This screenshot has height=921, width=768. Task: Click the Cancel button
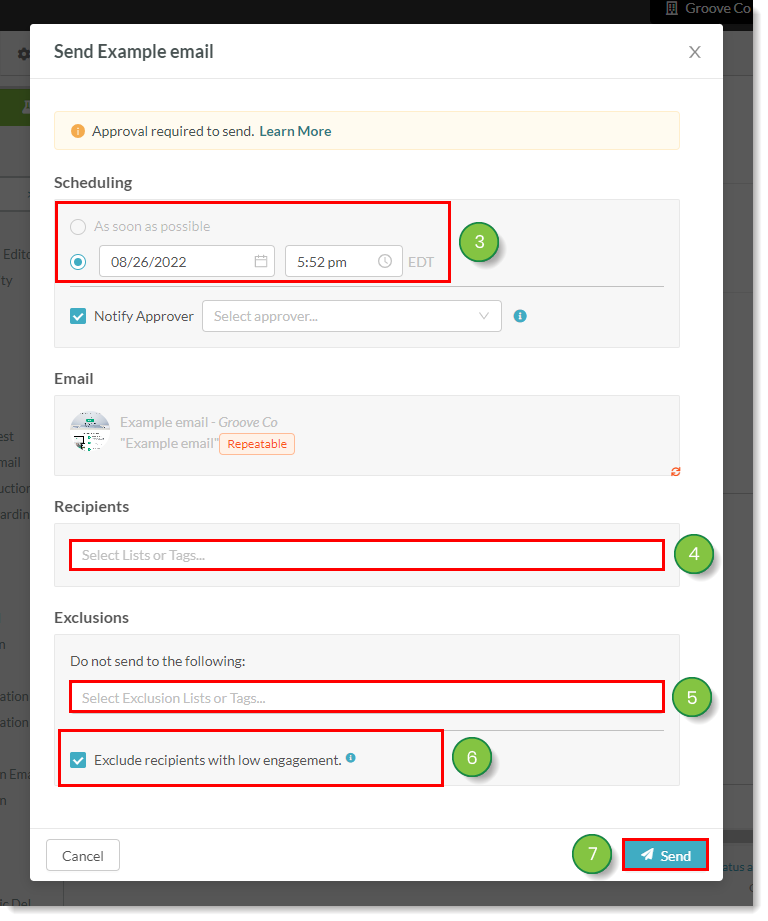83,856
